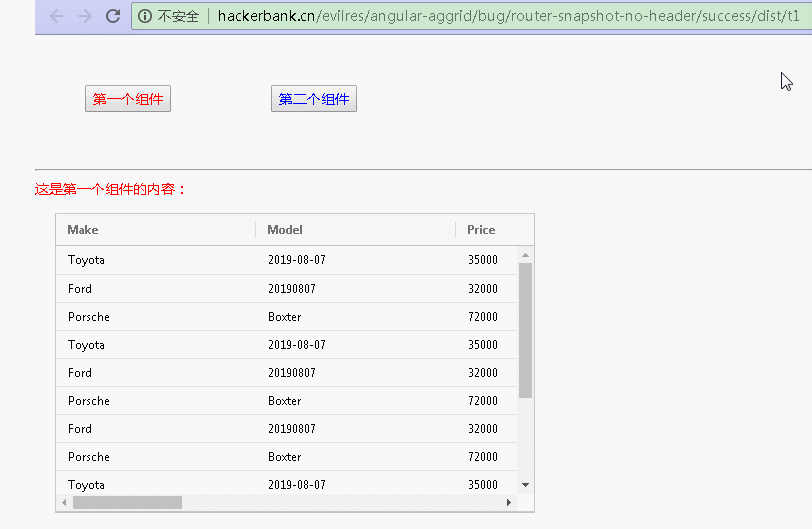Click the 第二个组件 button

tap(314, 98)
